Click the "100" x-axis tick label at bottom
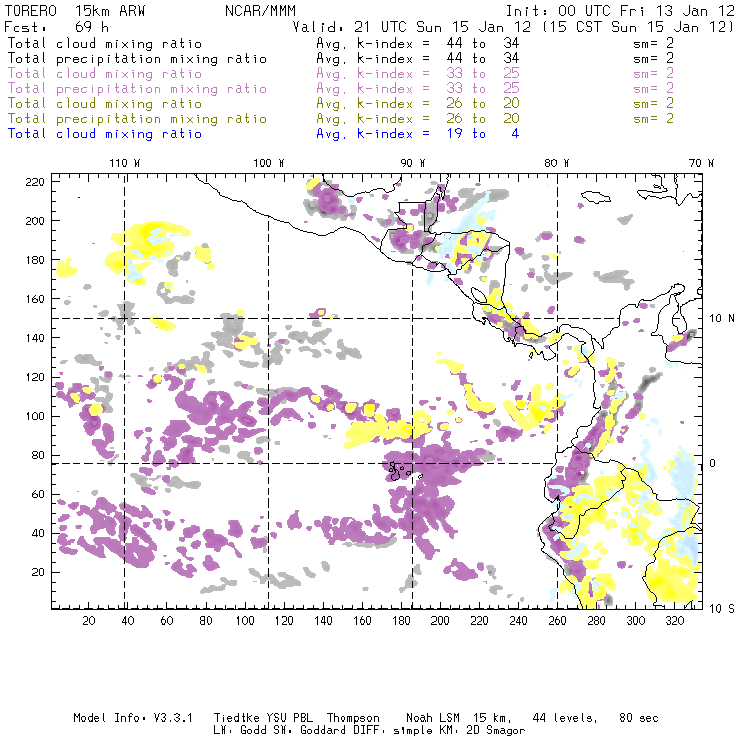 (x=245, y=621)
